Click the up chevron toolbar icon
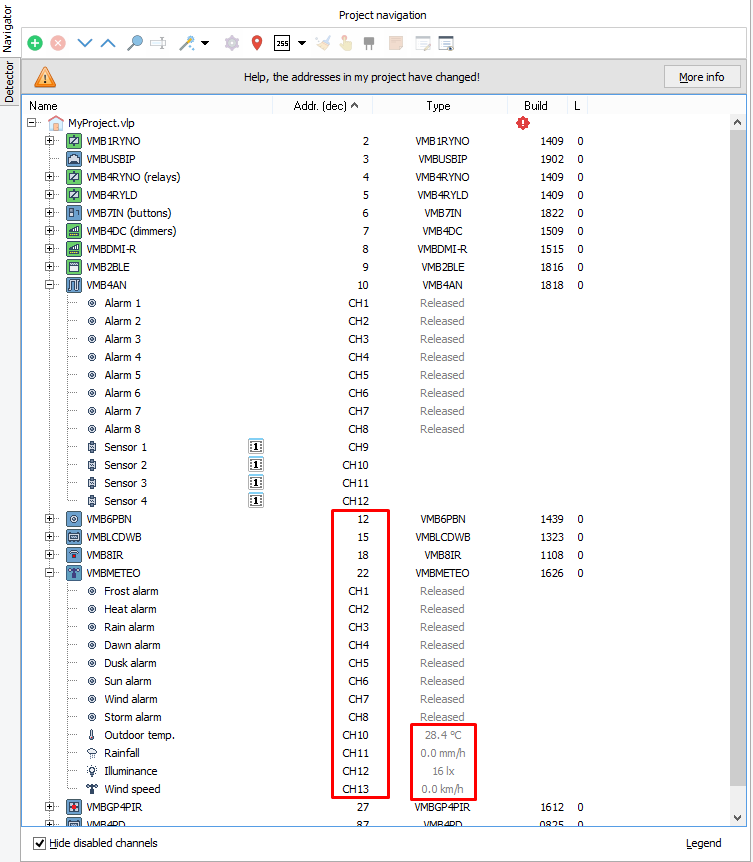 (108, 43)
